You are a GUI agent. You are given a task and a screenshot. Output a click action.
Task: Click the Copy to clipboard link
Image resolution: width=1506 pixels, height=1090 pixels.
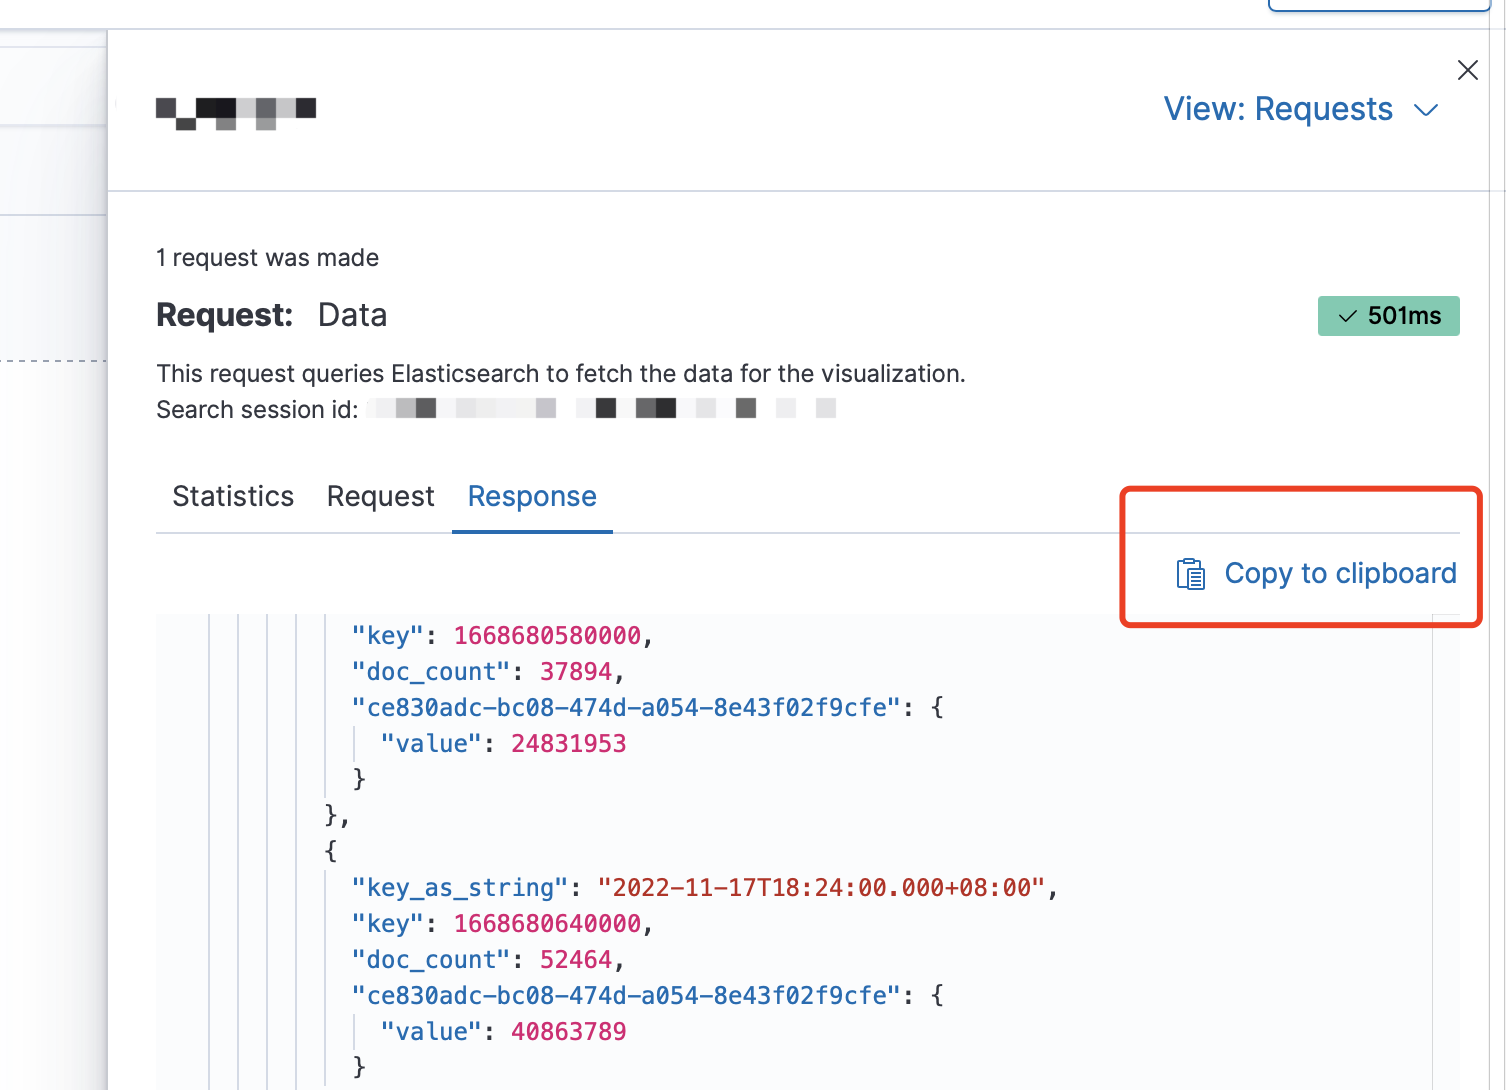point(1340,574)
